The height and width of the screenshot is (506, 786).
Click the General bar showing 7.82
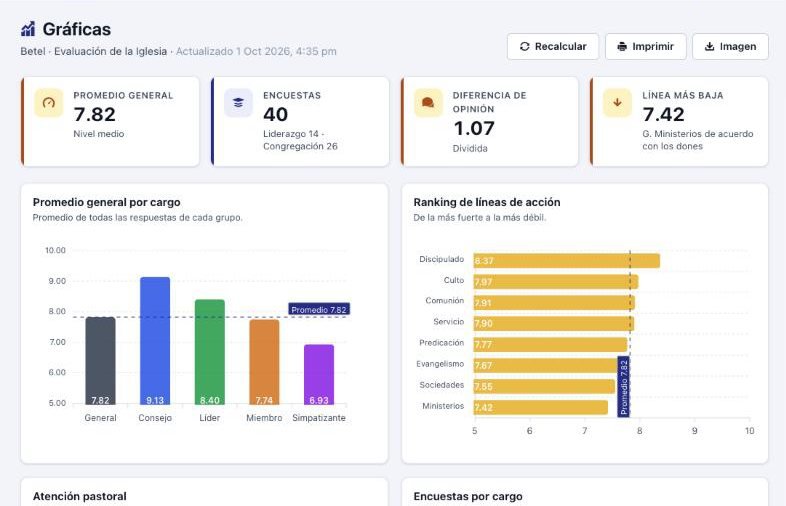tap(100, 361)
